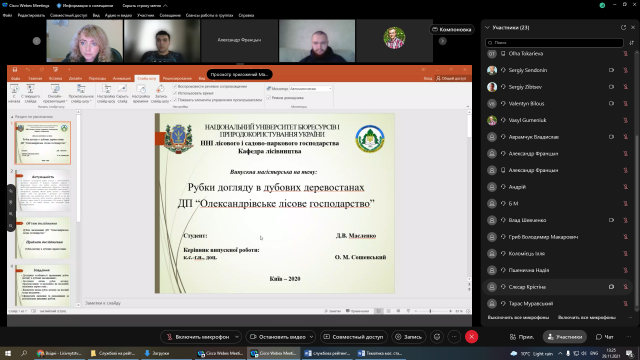Open the Windows Start menu
640x360 pixels.
[x=8, y=353]
